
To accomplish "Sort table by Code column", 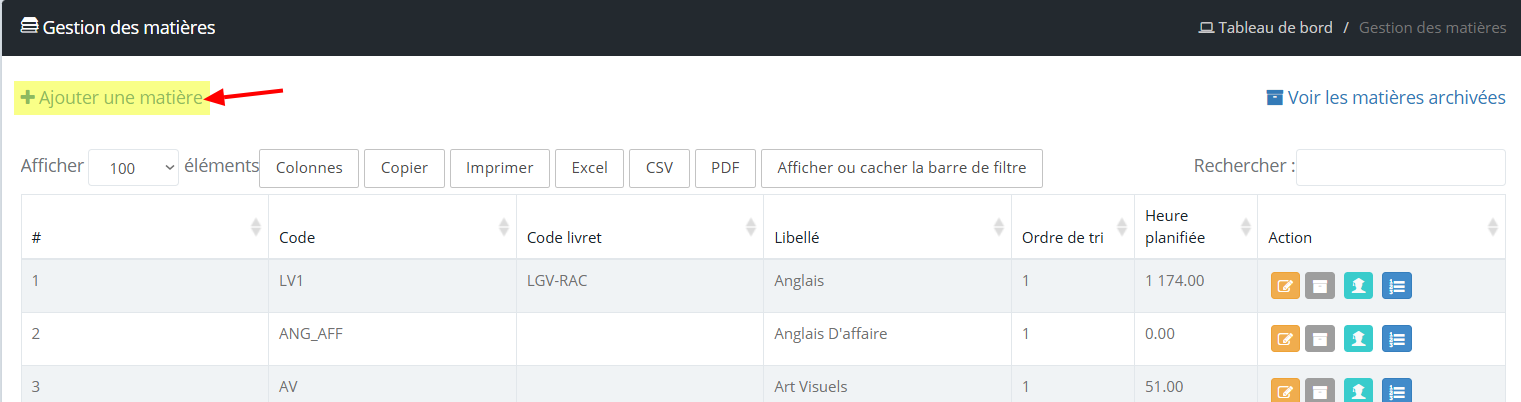I will point(392,227).
